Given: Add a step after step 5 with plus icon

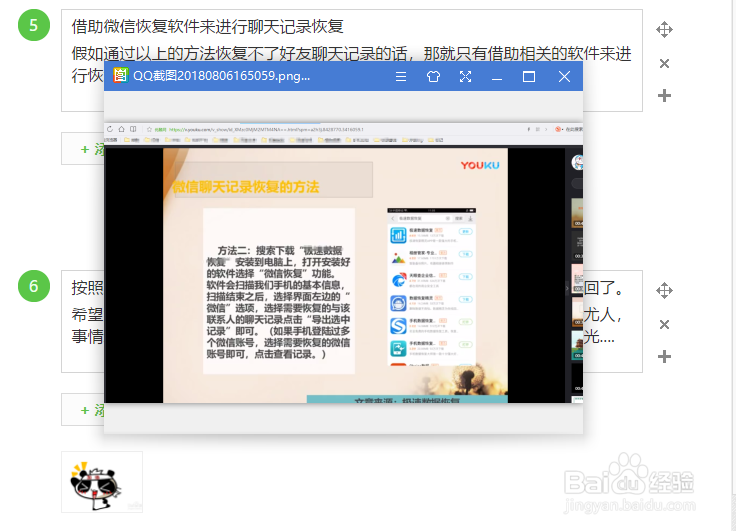Looking at the screenshot, I should click(664, 96).
